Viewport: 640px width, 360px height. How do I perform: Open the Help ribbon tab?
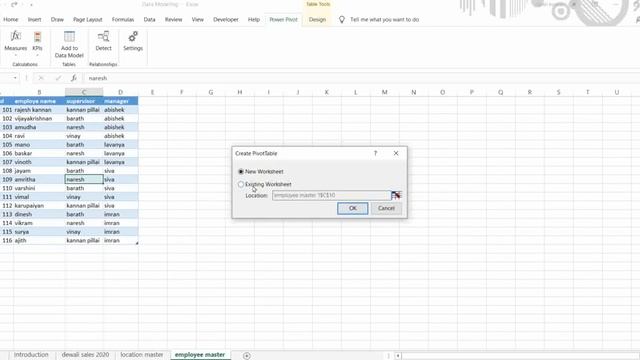click(x=254, y=20)
